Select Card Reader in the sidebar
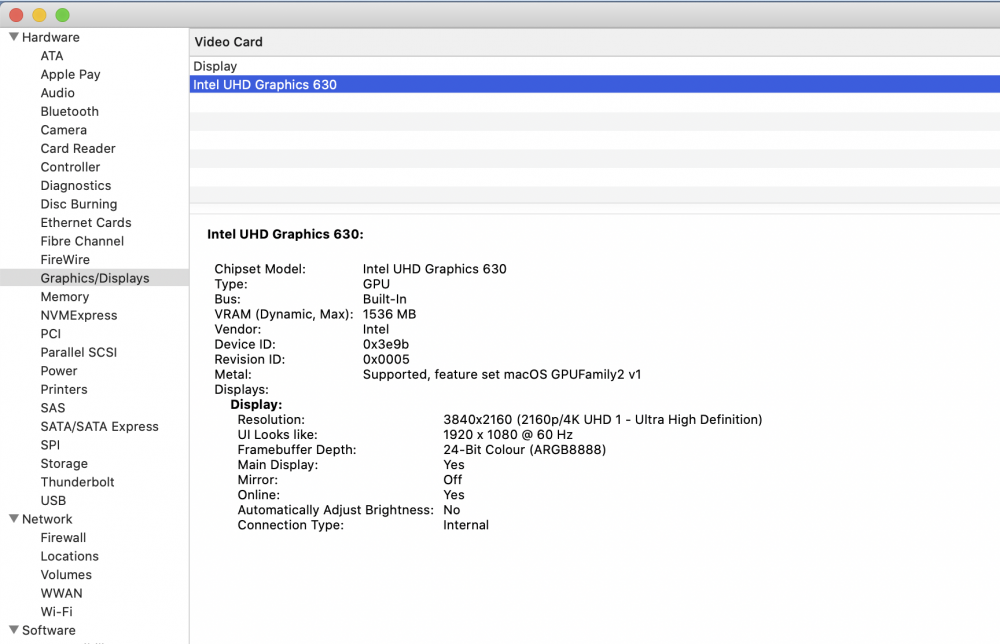This screenshot has height=644, width=1000. [78, 149]
